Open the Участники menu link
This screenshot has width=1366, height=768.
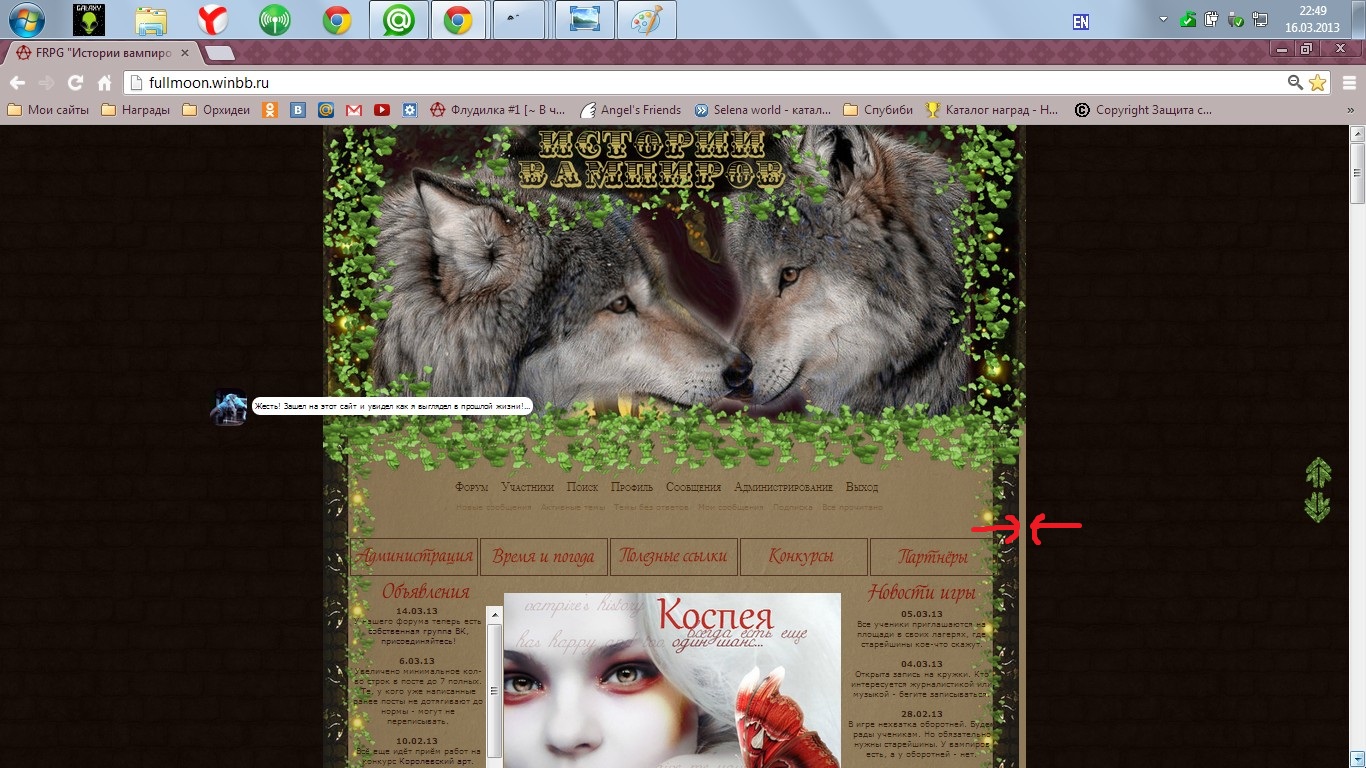coord(527,487)
